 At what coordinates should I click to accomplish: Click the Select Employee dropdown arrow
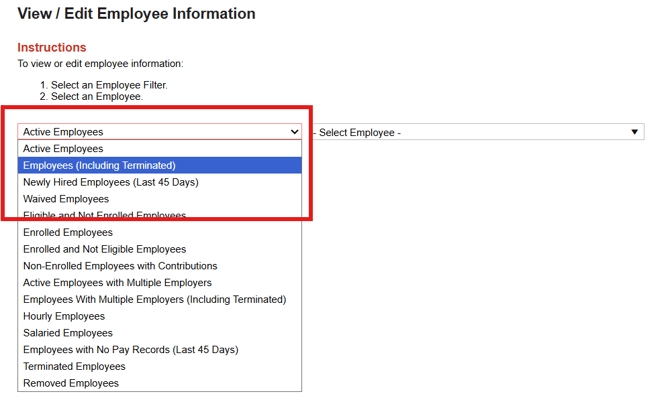pyautogui.click(x=635, y=132)
